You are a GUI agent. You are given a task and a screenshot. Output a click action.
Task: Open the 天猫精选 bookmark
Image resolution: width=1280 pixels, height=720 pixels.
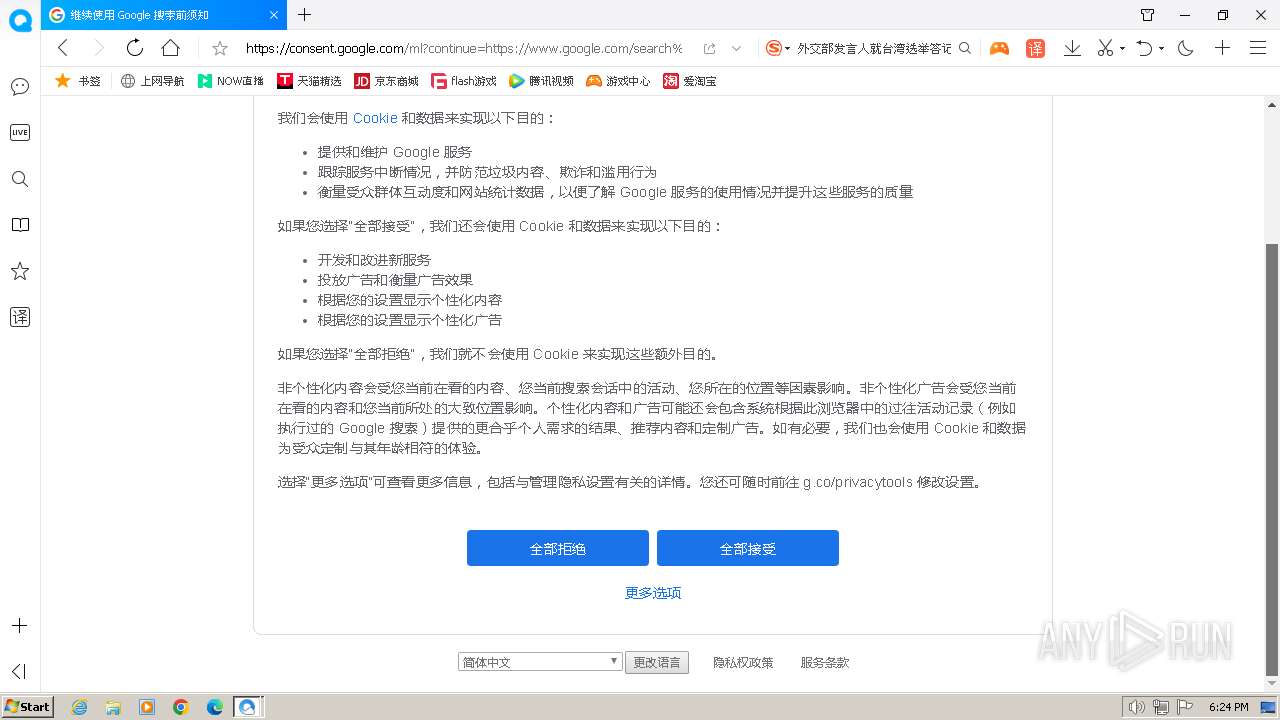(309, 81)
